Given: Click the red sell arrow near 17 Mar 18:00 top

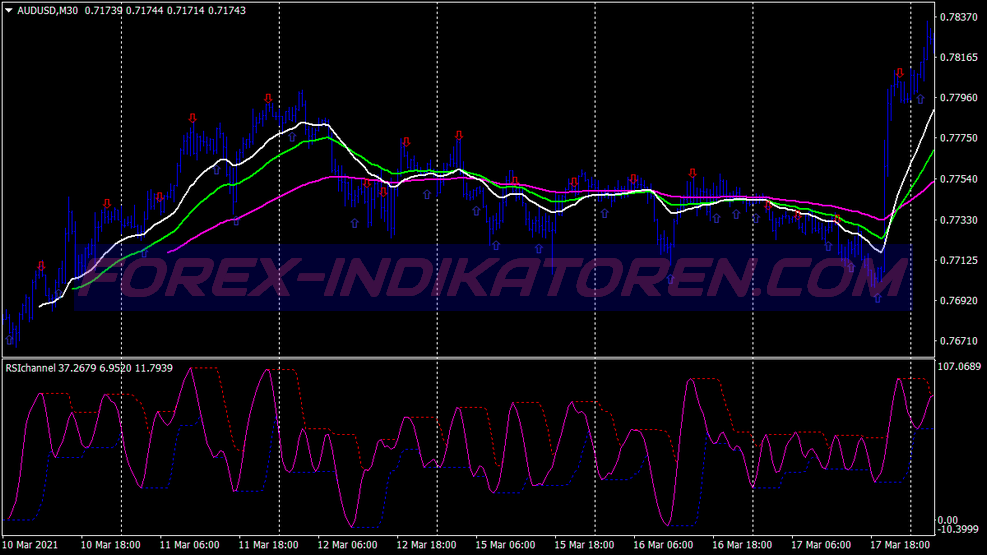Looking at the screenshot, I should pos(900,73).
